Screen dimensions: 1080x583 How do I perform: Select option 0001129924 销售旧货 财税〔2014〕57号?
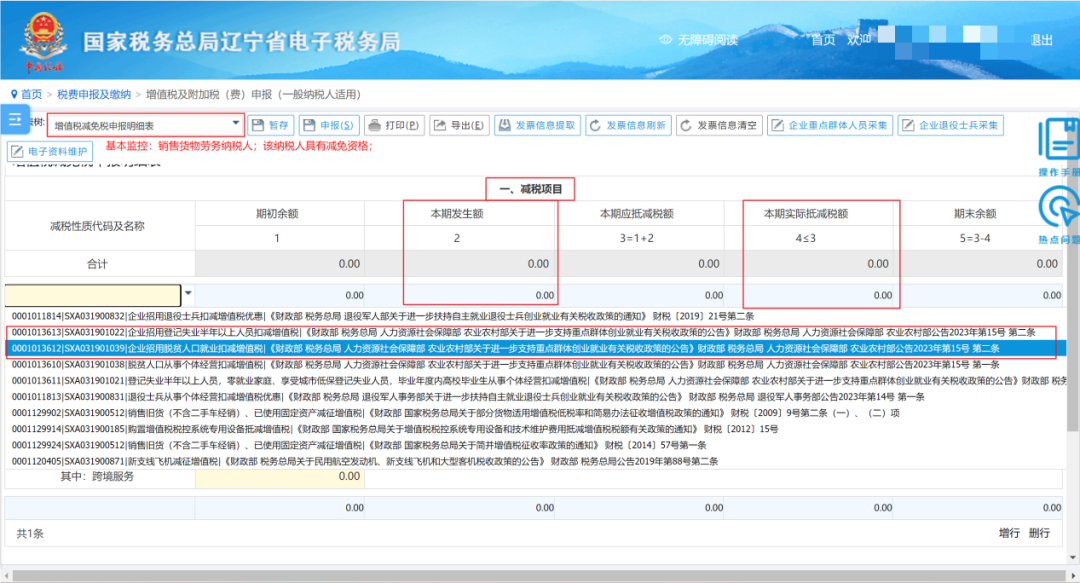359,445
